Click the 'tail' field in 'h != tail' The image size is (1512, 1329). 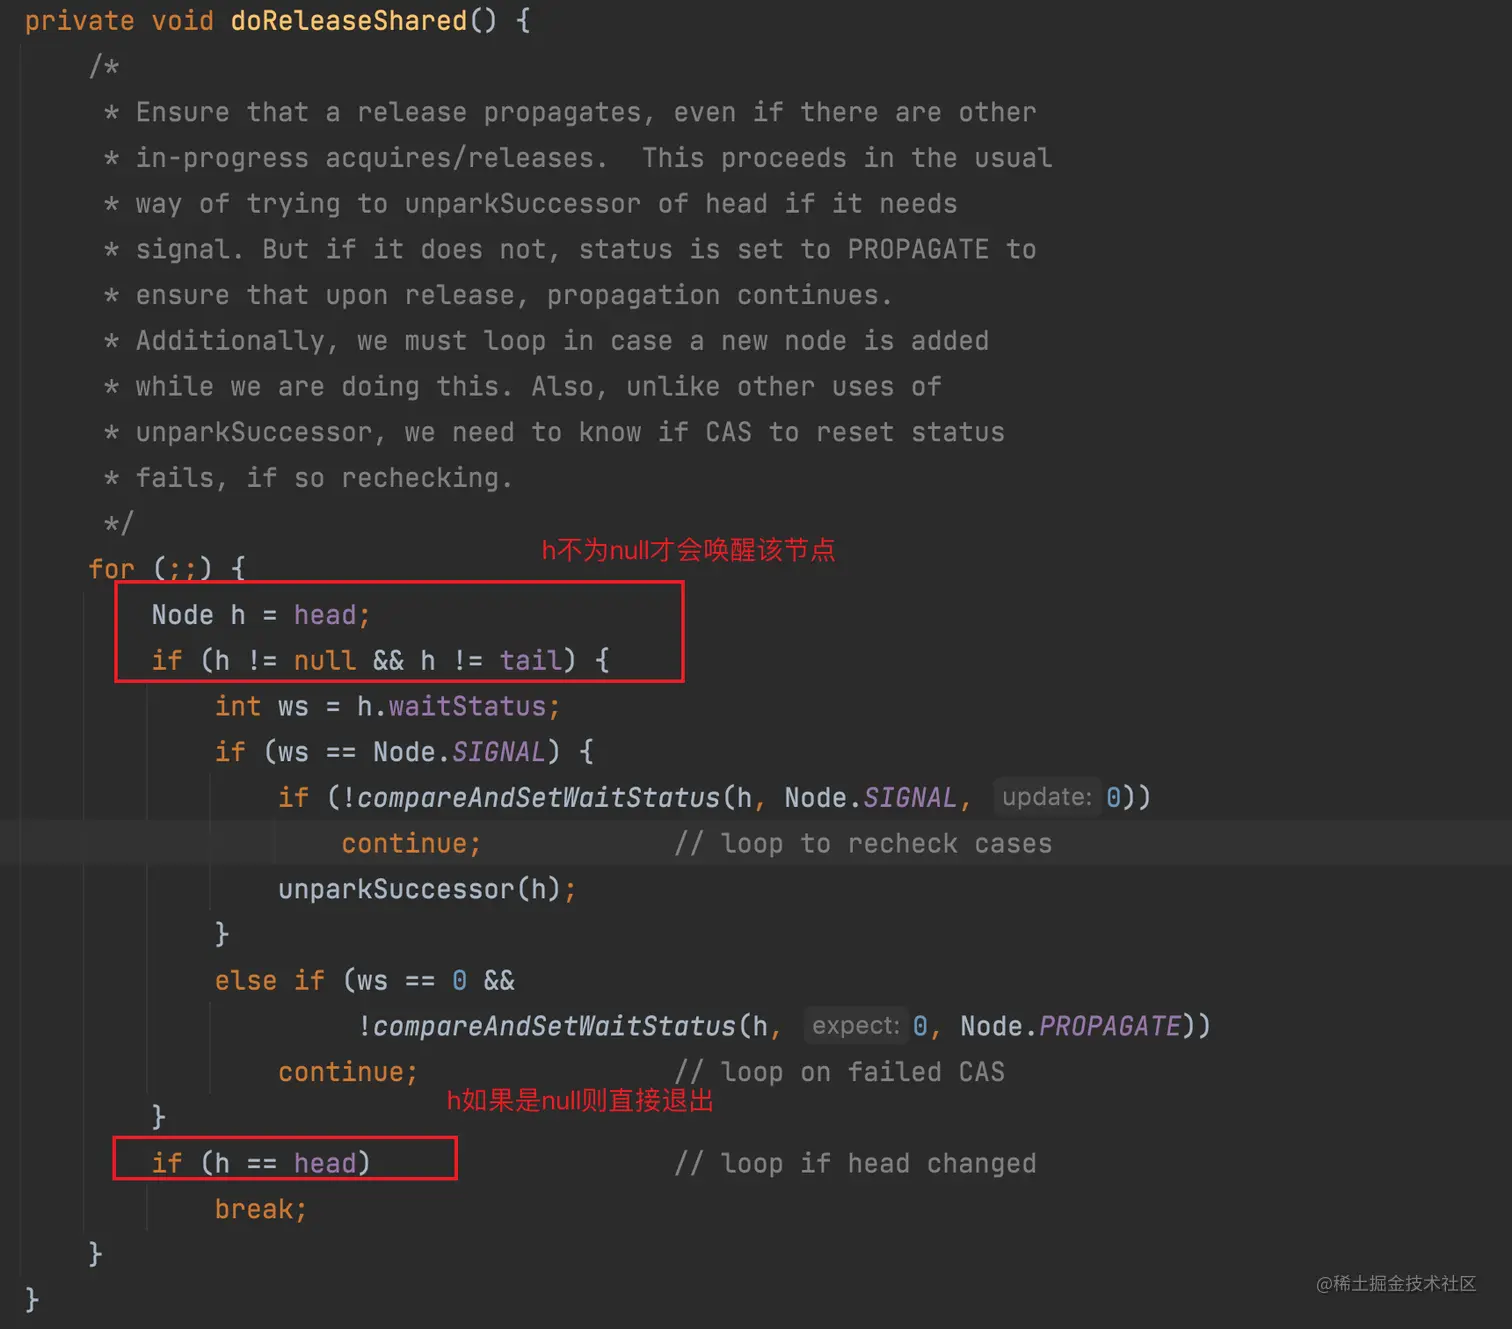[530, 660]
